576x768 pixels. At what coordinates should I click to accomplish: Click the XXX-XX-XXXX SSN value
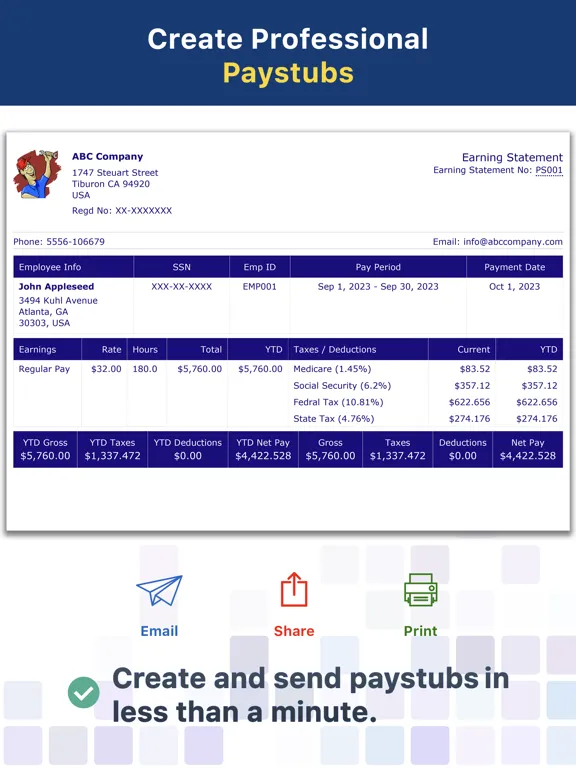click(181, 287)
